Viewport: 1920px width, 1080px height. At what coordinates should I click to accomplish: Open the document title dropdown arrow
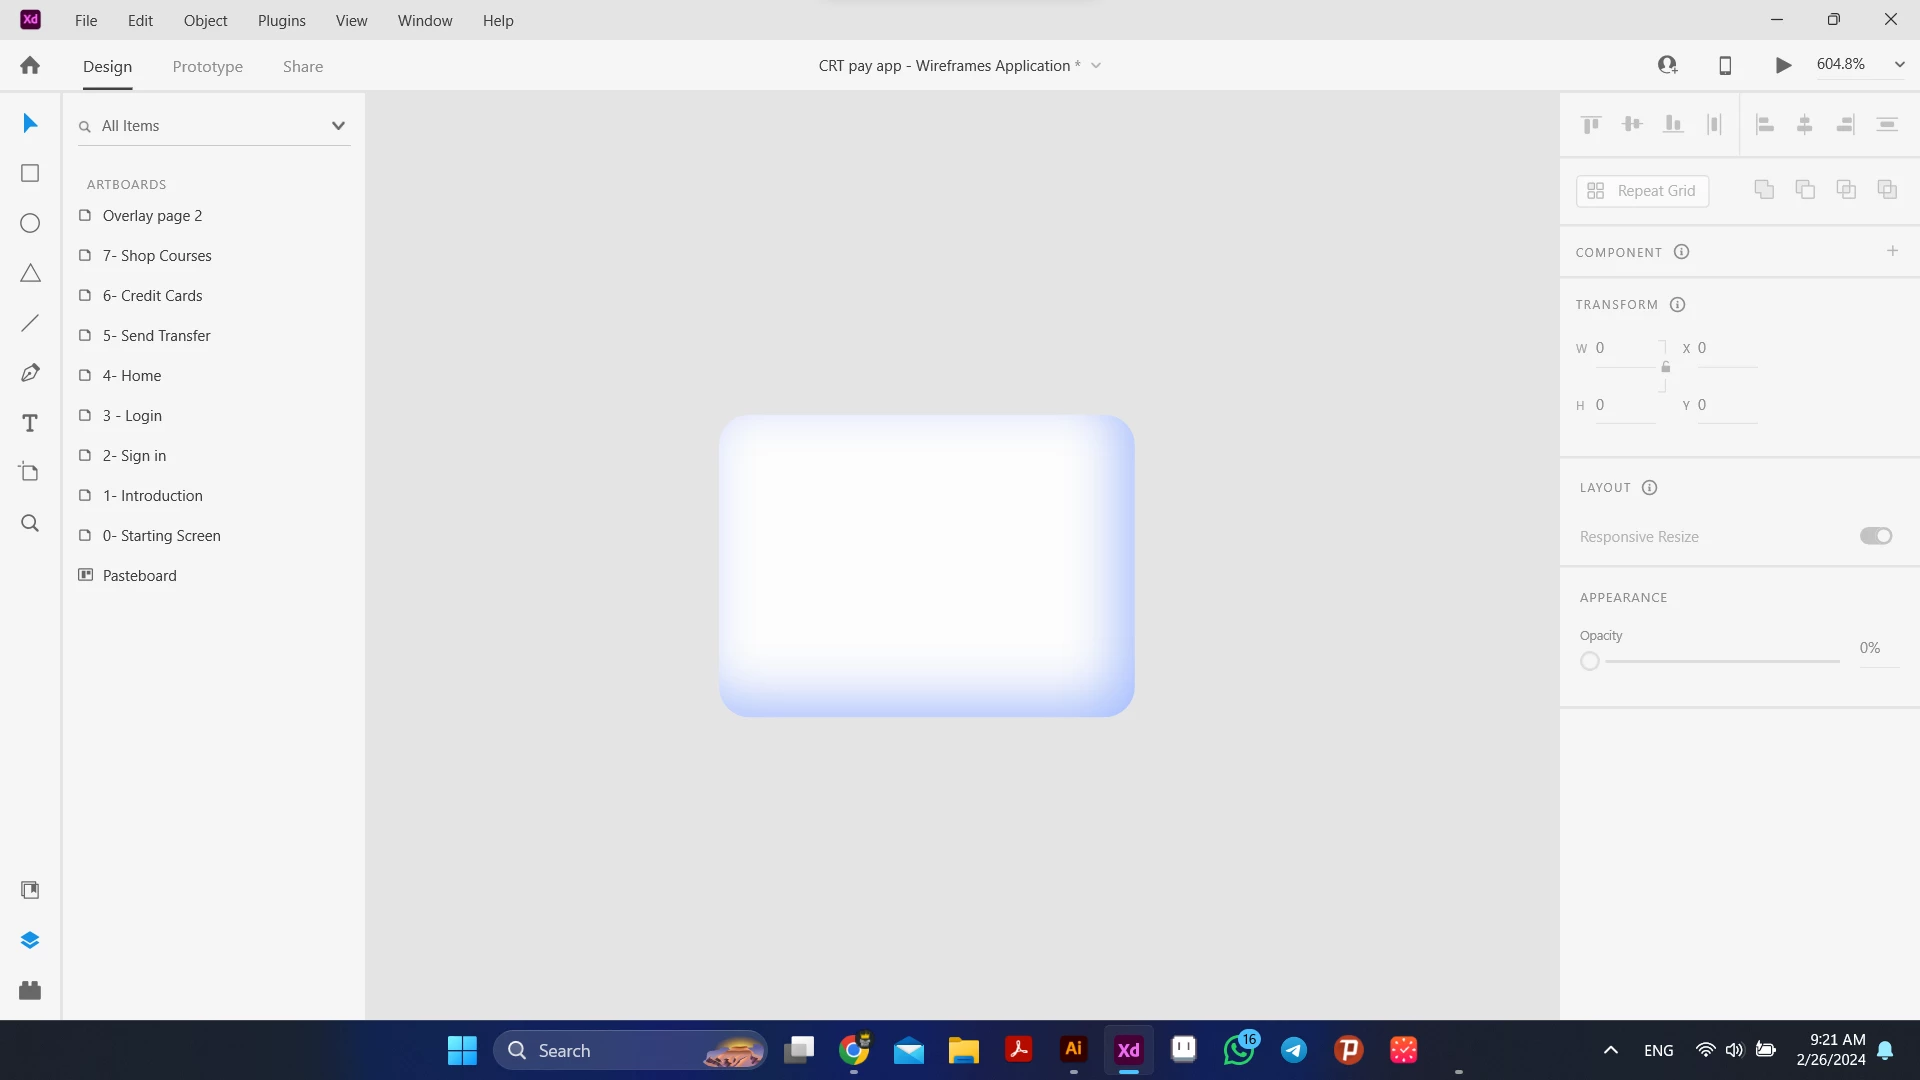[1096, 66]
